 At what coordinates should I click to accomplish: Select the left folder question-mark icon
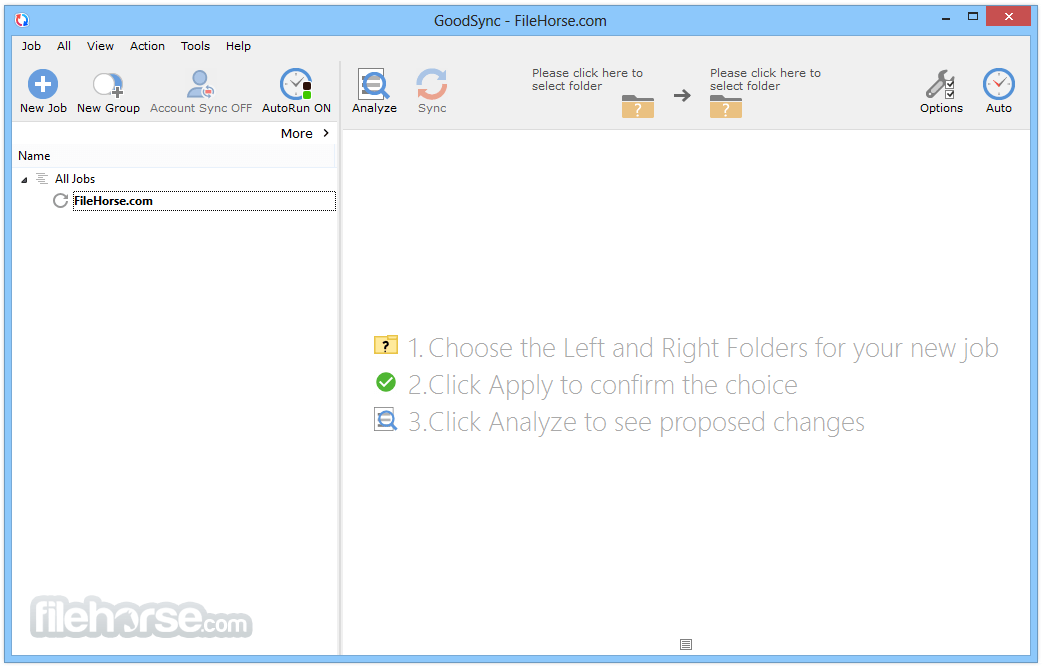[637, 106]
